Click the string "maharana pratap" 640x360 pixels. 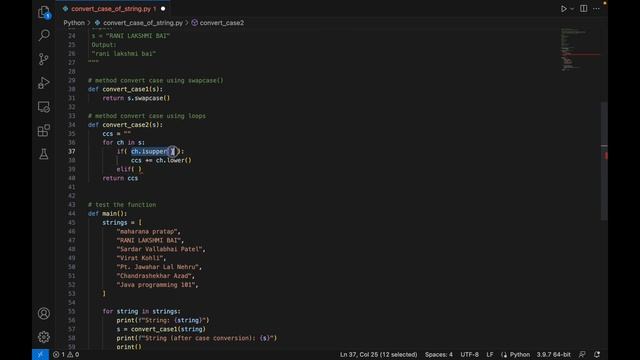[147, 231]
